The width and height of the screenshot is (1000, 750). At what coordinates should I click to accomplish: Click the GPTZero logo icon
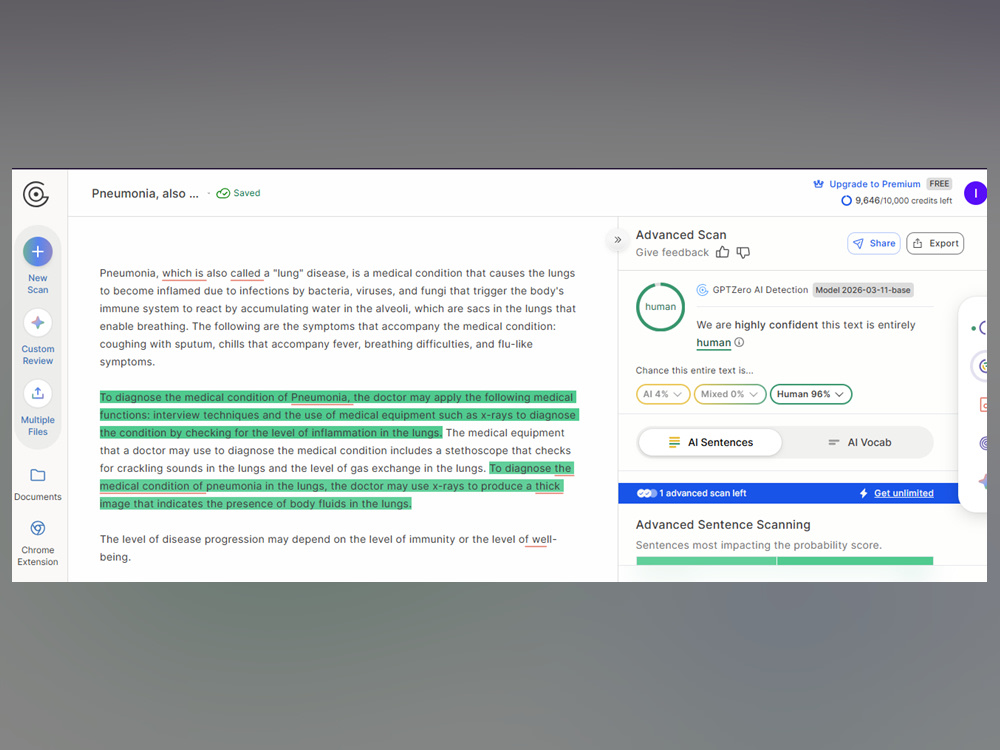click(36, 194)
